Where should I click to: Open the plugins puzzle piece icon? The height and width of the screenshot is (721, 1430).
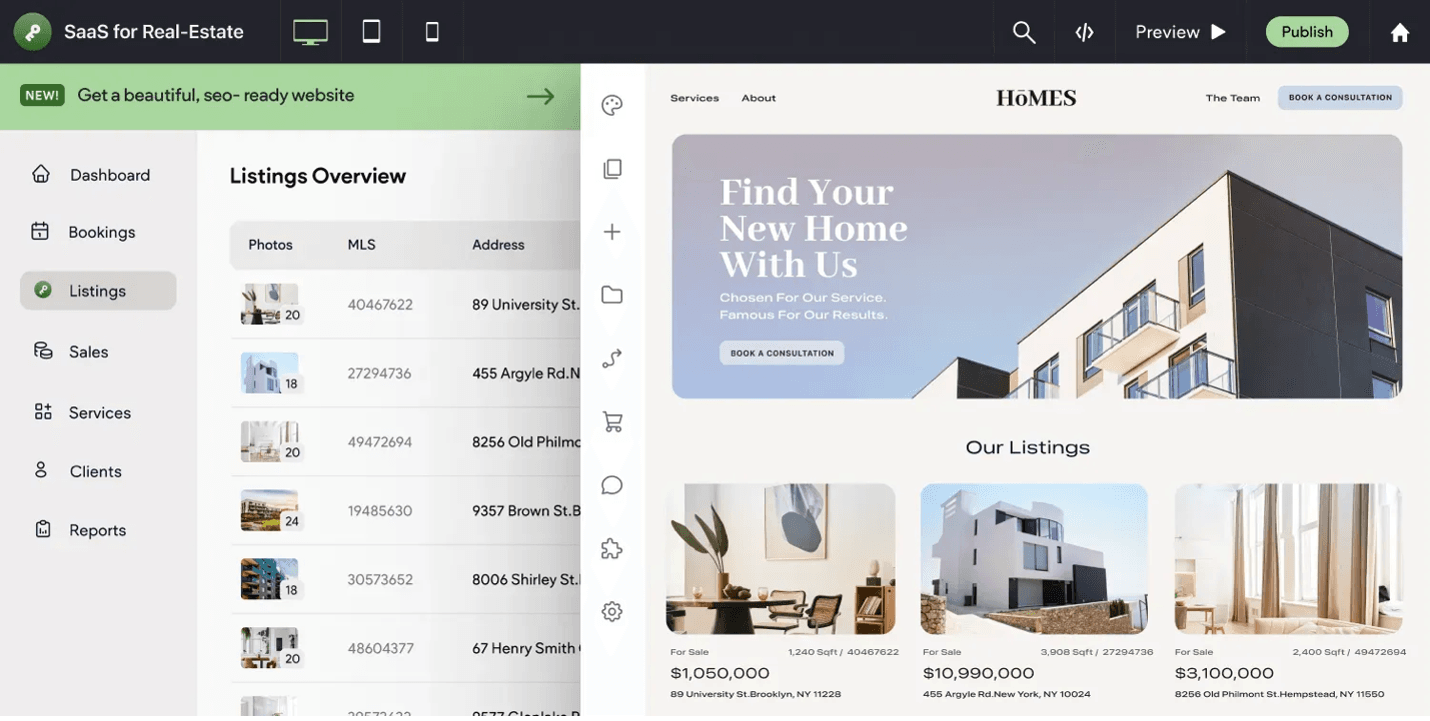611,548
